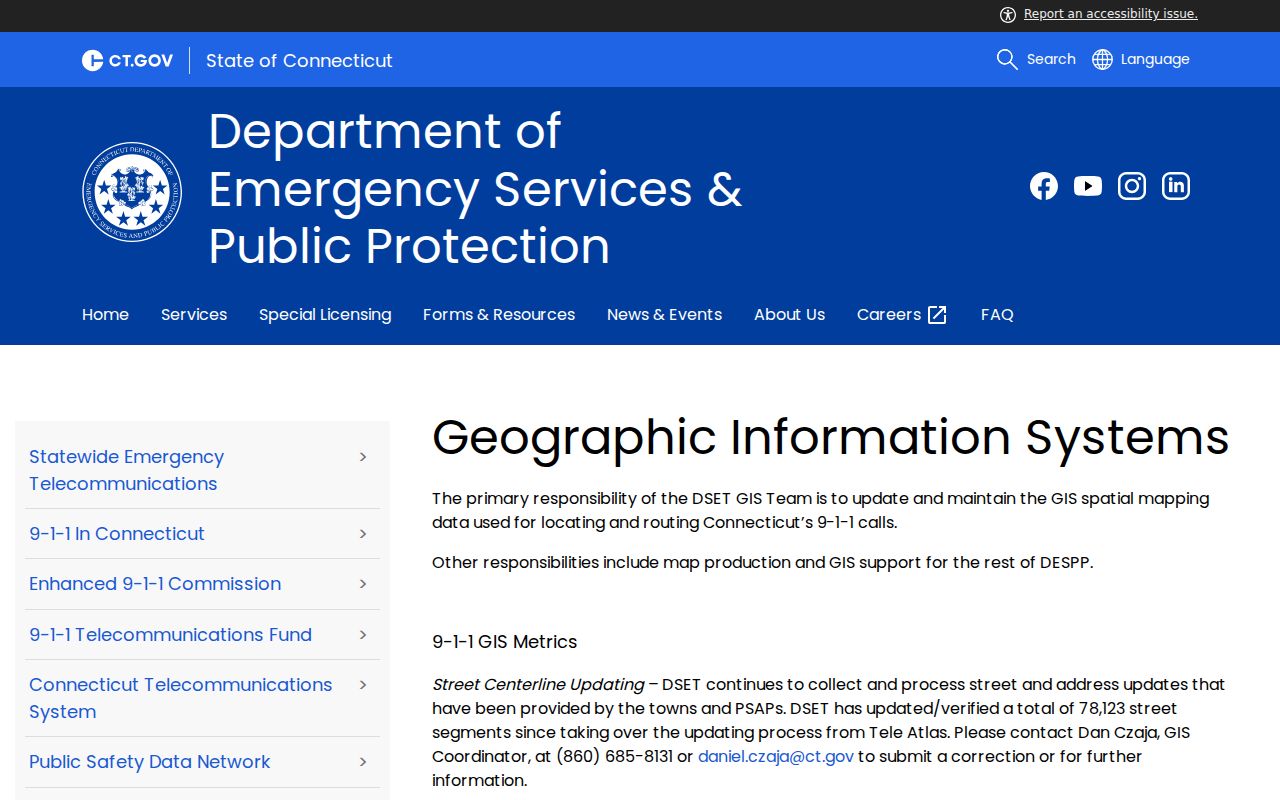Open the YouTube channel icon
Screen dimensions: 1280x800
(x=1088, y=186)
